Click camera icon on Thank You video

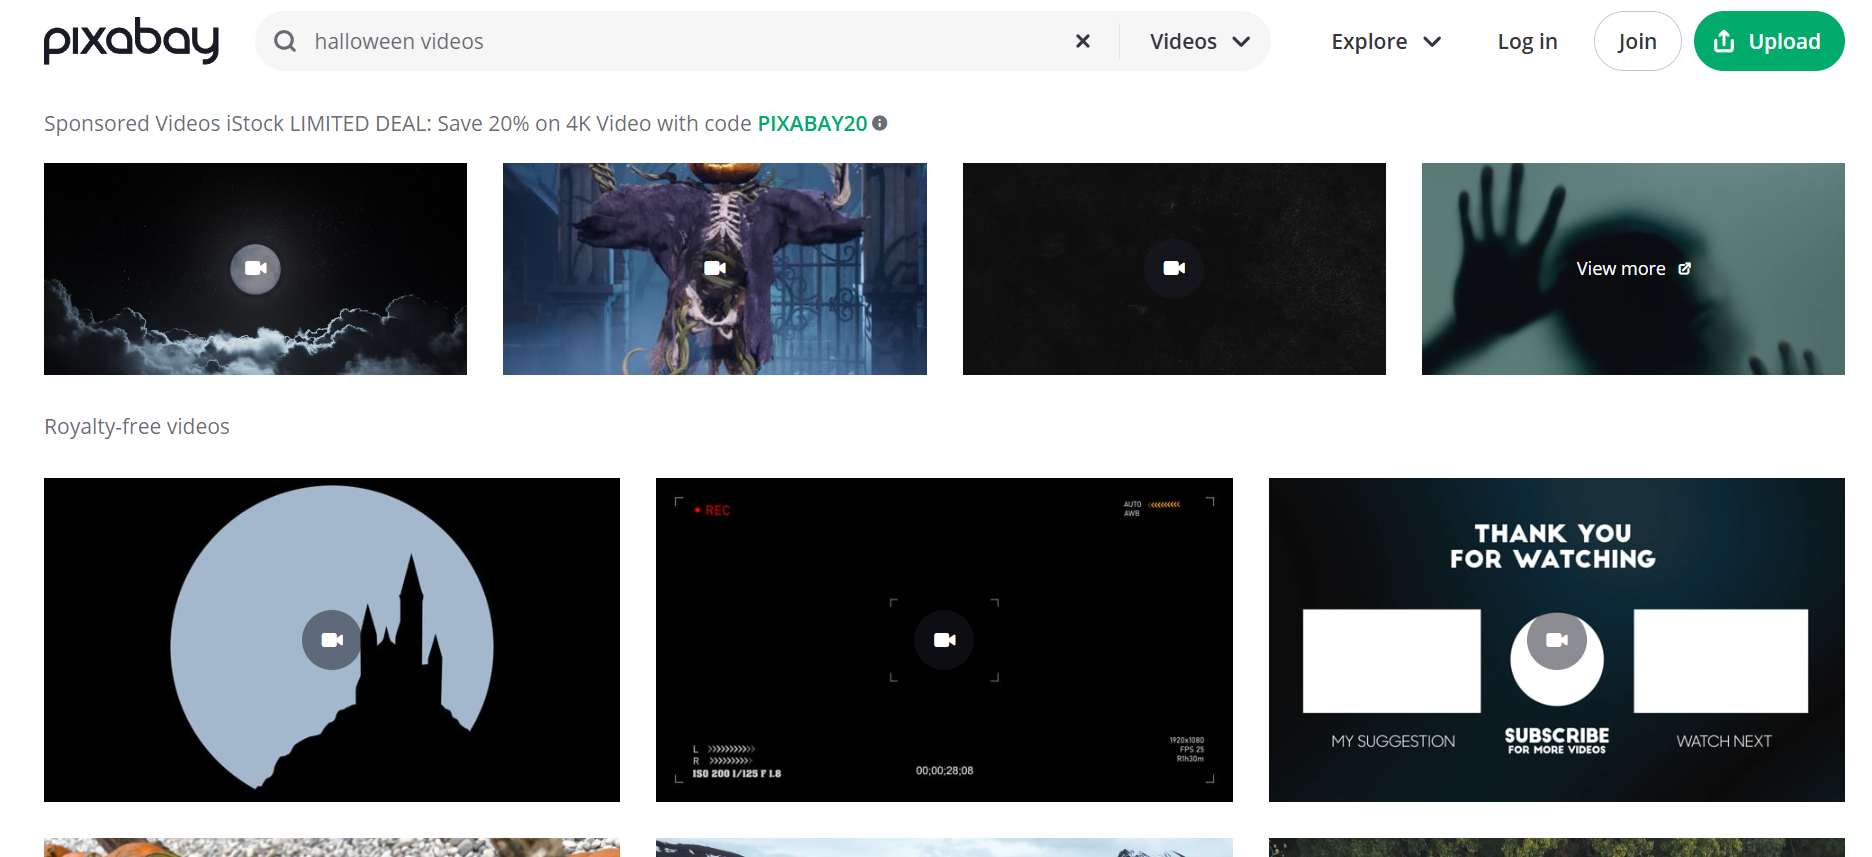point(1557,640)
